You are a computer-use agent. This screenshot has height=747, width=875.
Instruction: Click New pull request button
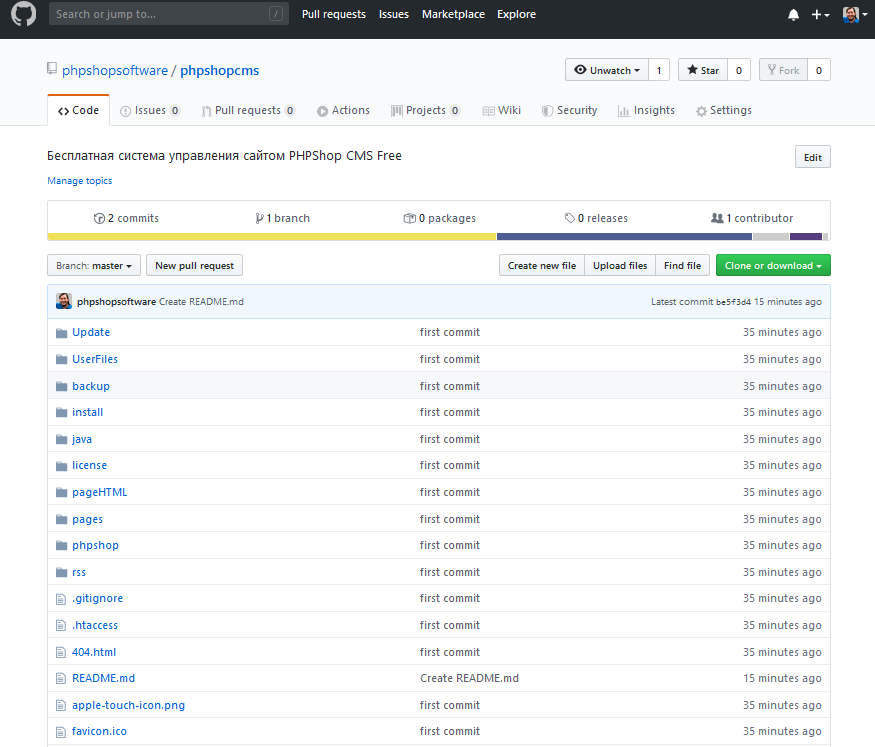194,266
